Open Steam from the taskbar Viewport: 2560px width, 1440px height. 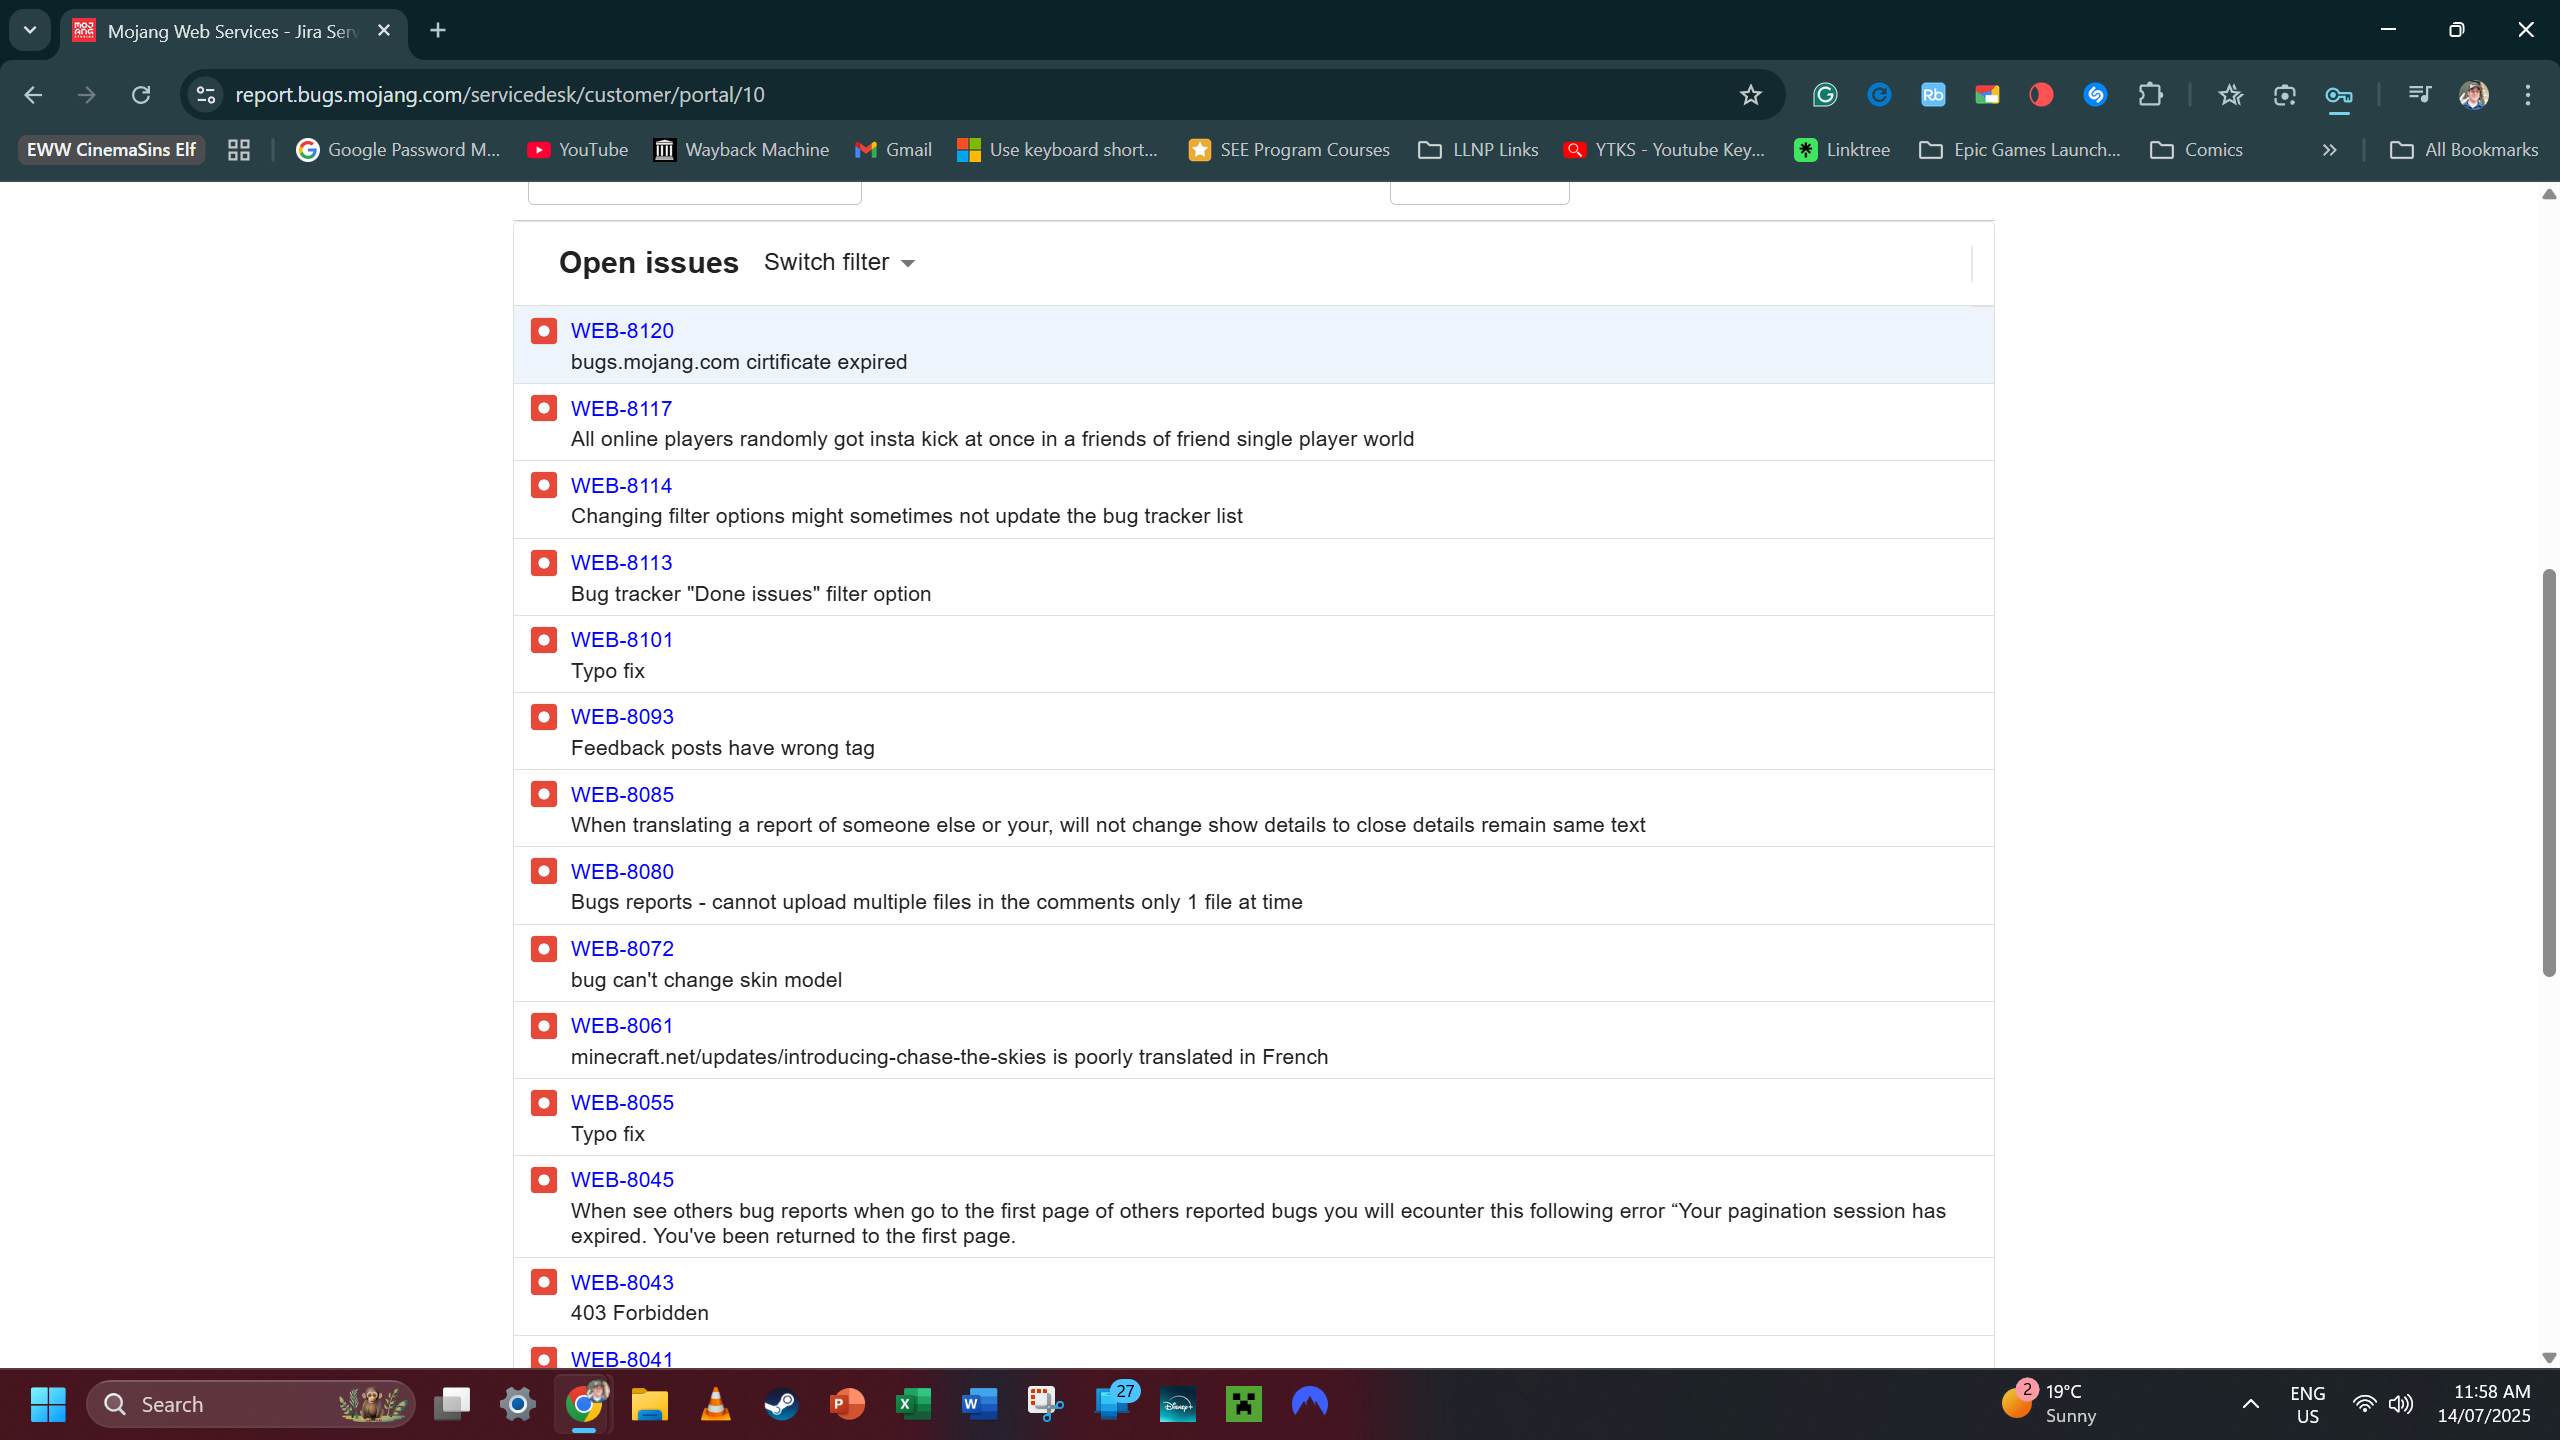click(x=781, y=1404)
